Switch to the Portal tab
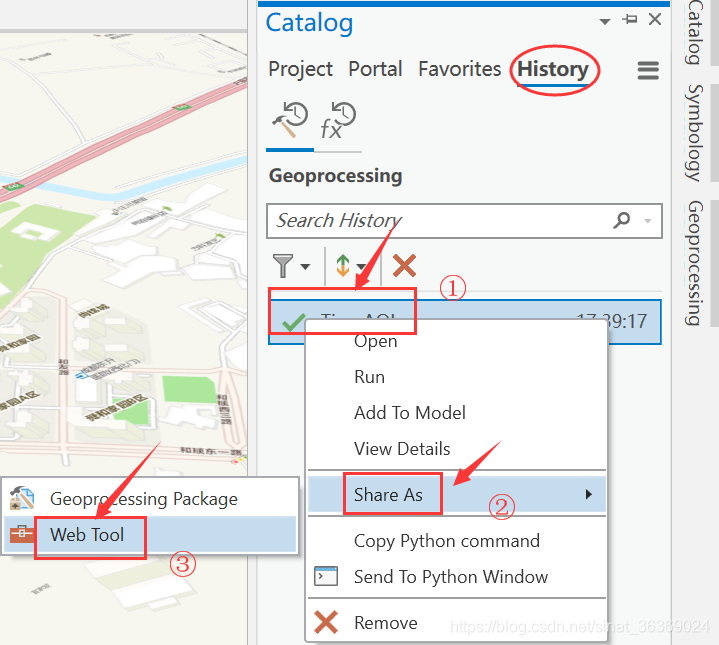 pos(375,69)
